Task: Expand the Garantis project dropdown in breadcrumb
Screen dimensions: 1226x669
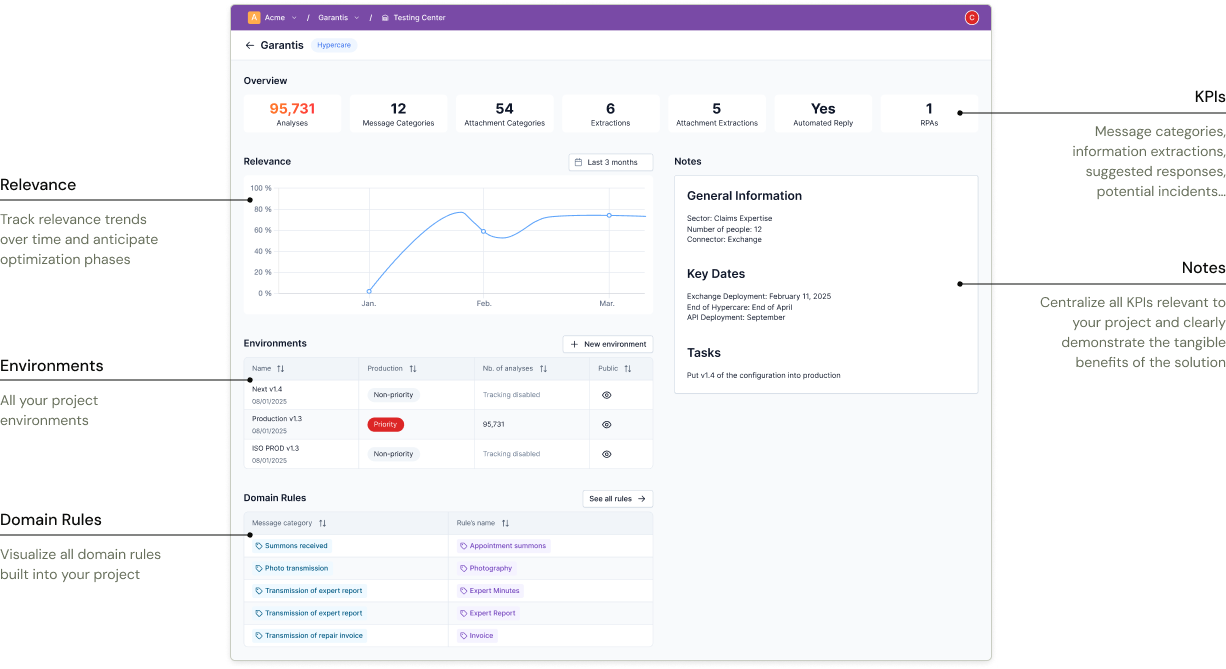Action: pyautogui.click(x=357, y=18)
